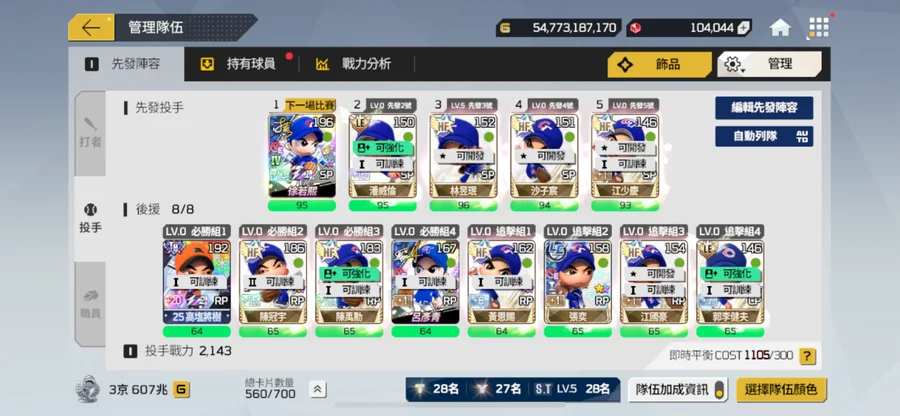900x416 pixels.
Task: Go back with the yellow arrow icon
Action: (x=91, y=28)
